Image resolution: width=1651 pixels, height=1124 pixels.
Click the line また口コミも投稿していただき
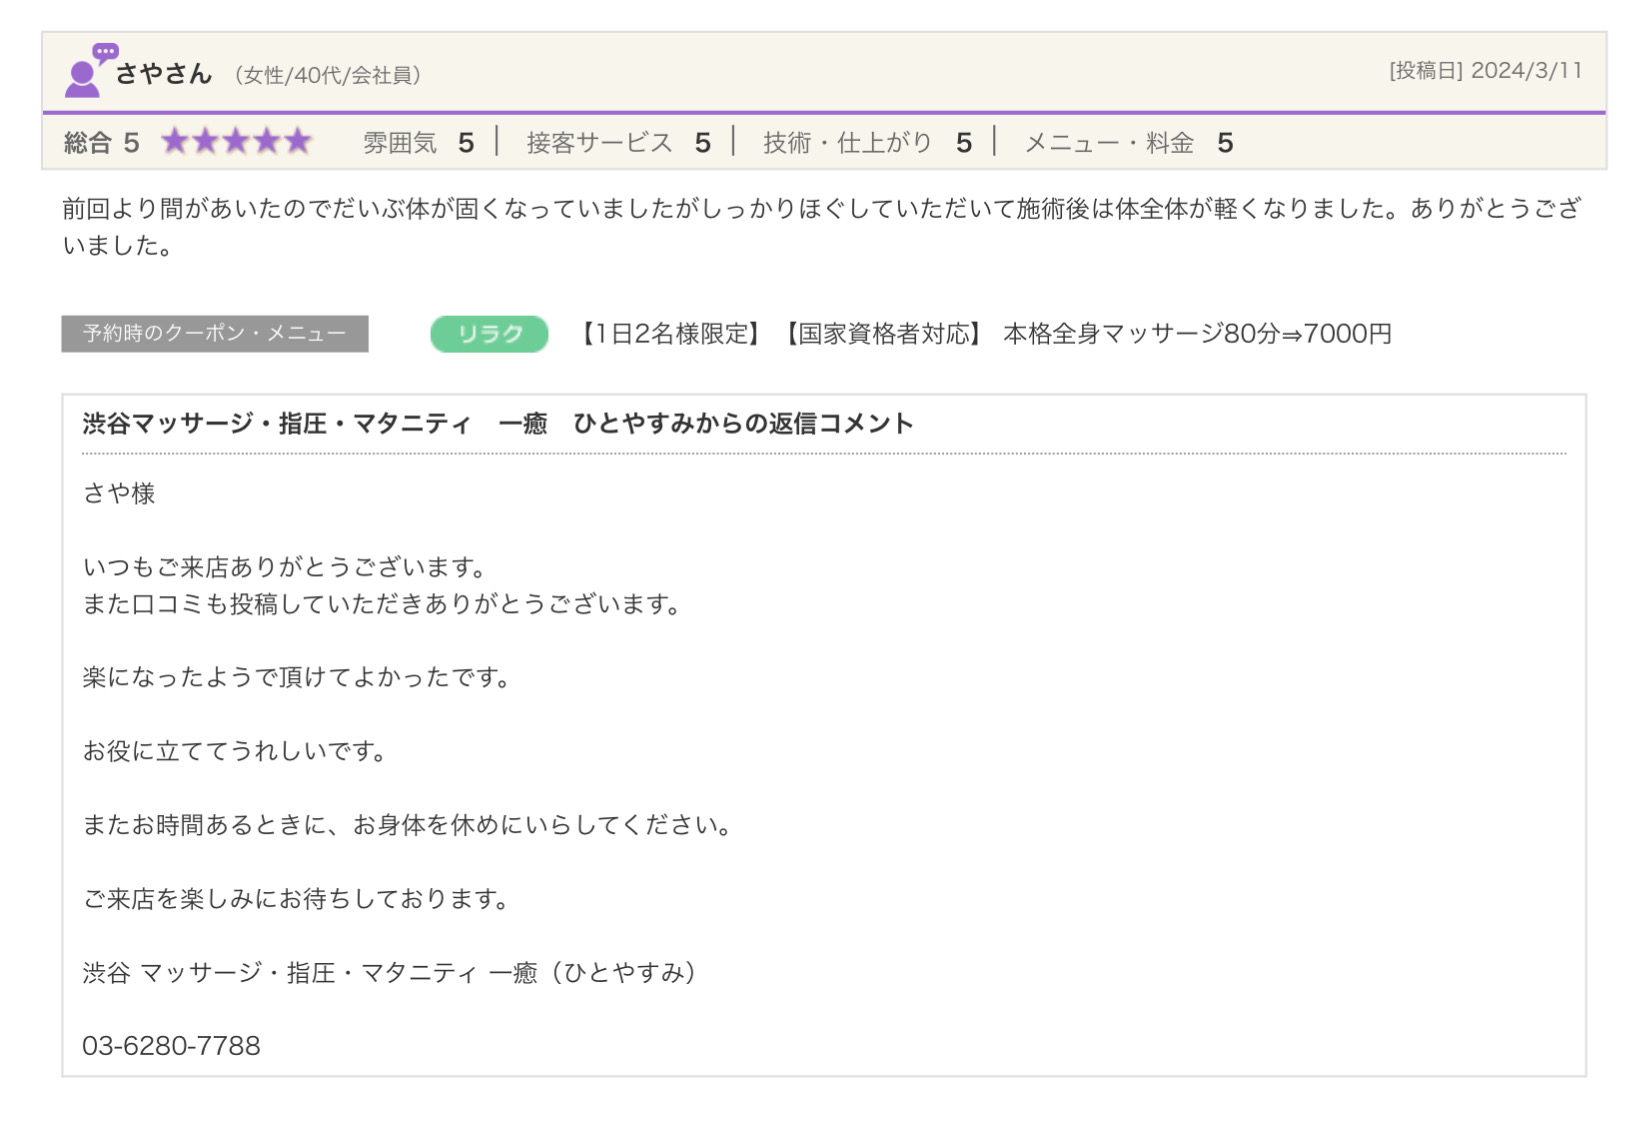(382, 604)
